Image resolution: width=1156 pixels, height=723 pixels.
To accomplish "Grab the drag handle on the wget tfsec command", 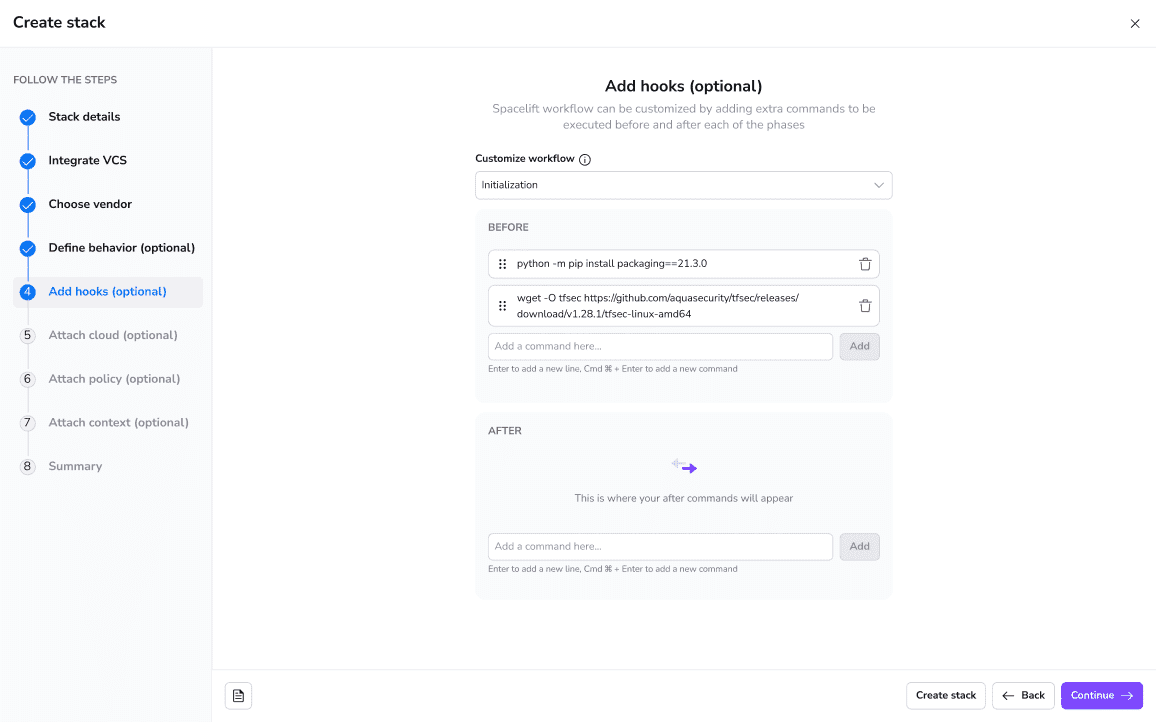I will tap(502, 305).
